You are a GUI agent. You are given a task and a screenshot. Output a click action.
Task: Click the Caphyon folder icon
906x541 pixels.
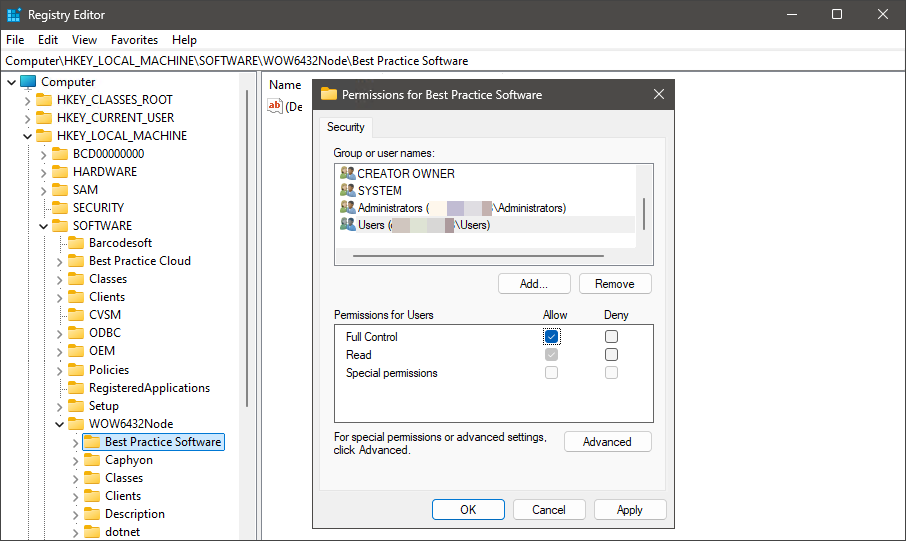click(92, 460)
